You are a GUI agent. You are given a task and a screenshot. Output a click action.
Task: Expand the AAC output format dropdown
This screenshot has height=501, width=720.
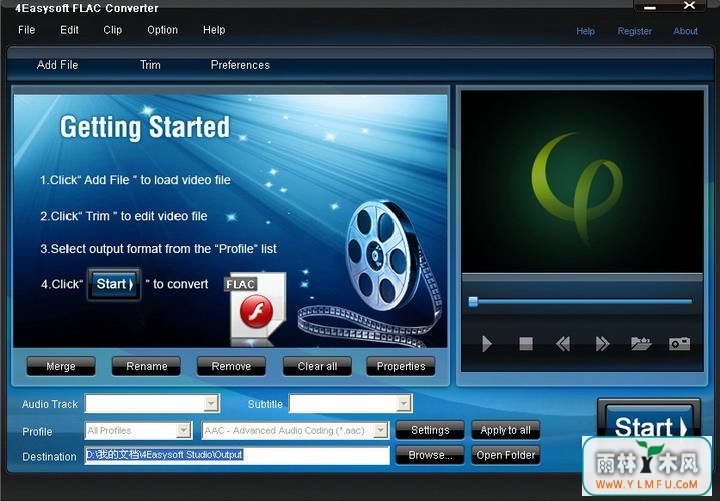380,430
